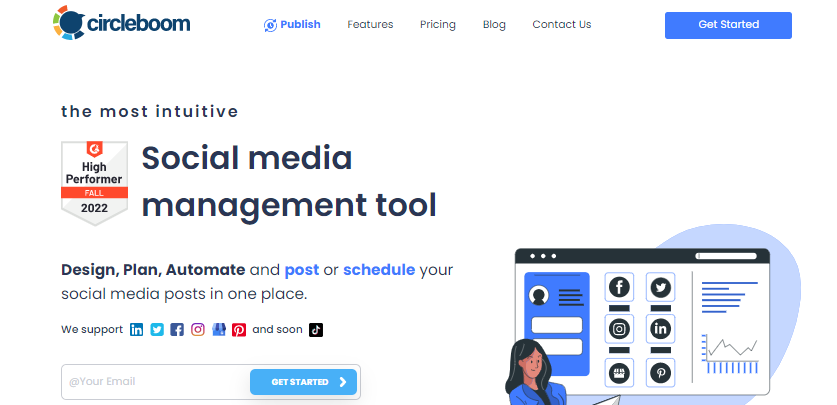Click the G2 High Performer Fall 2022 badge
837x405 pixels.
(94, 183)
